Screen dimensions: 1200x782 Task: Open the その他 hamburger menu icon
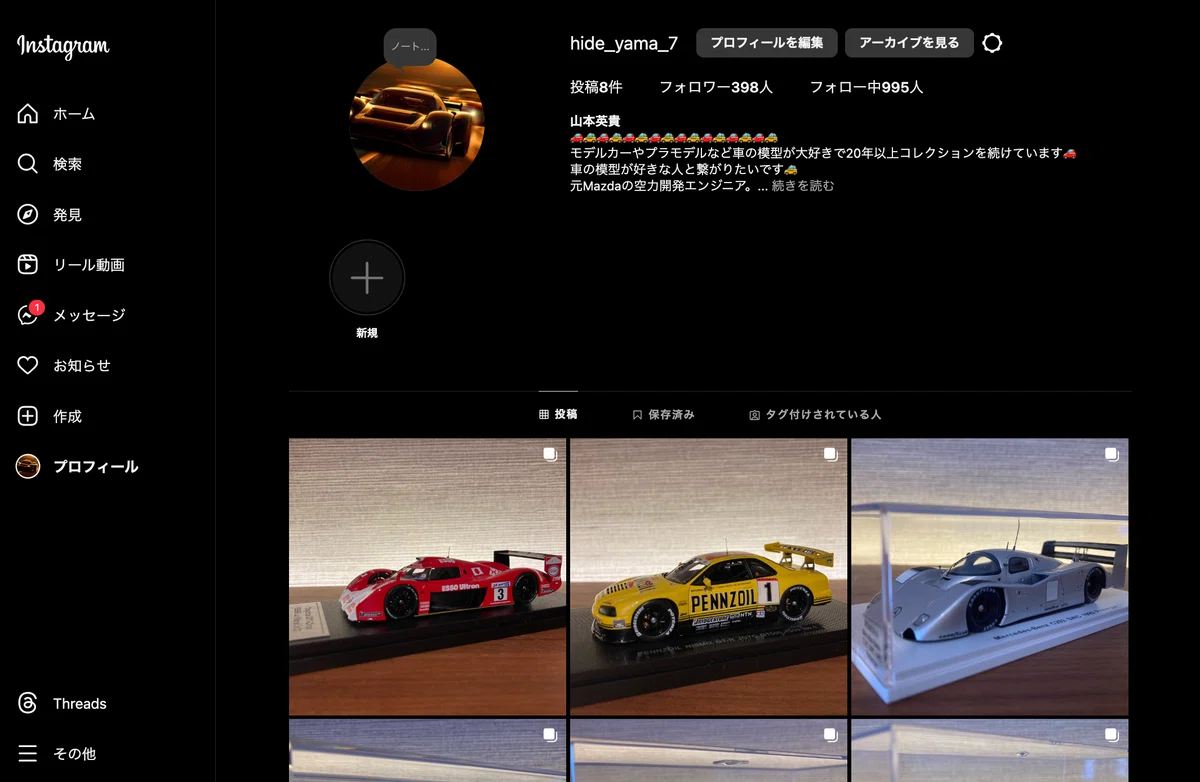28,754
